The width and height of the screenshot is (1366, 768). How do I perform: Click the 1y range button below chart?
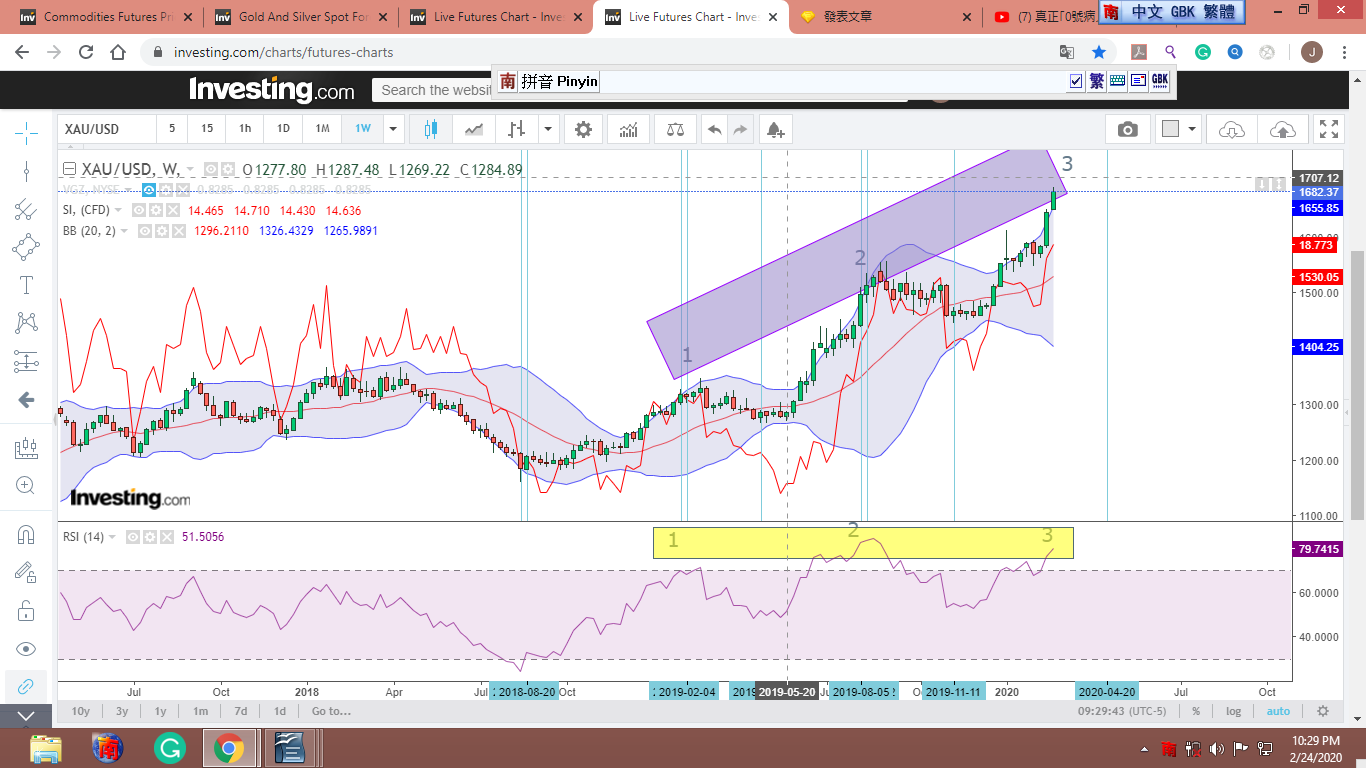pyautogui.click(x=160, y=711)
